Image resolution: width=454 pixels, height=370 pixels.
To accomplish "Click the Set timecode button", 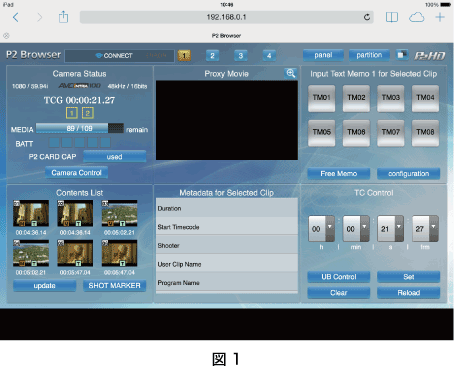I will click(x=408, y=277).
